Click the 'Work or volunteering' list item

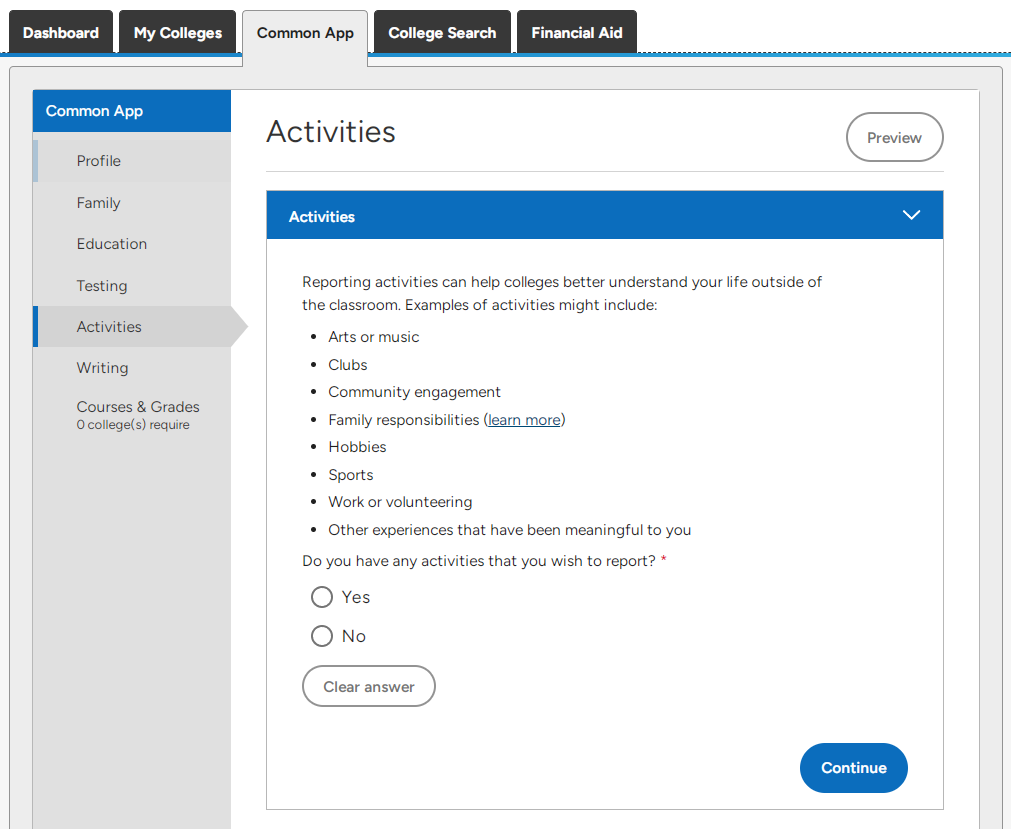tap(400, 502)
